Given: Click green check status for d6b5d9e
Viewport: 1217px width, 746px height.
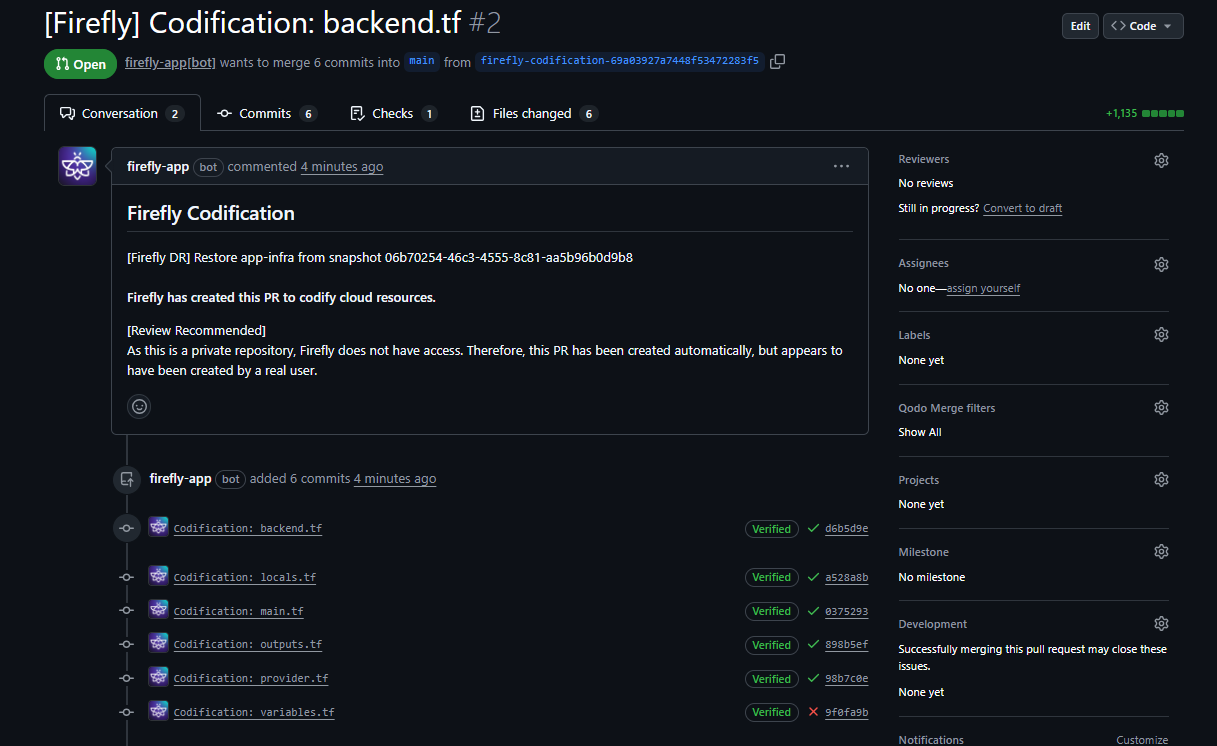Looking at the screenshot, I should 813,529.
